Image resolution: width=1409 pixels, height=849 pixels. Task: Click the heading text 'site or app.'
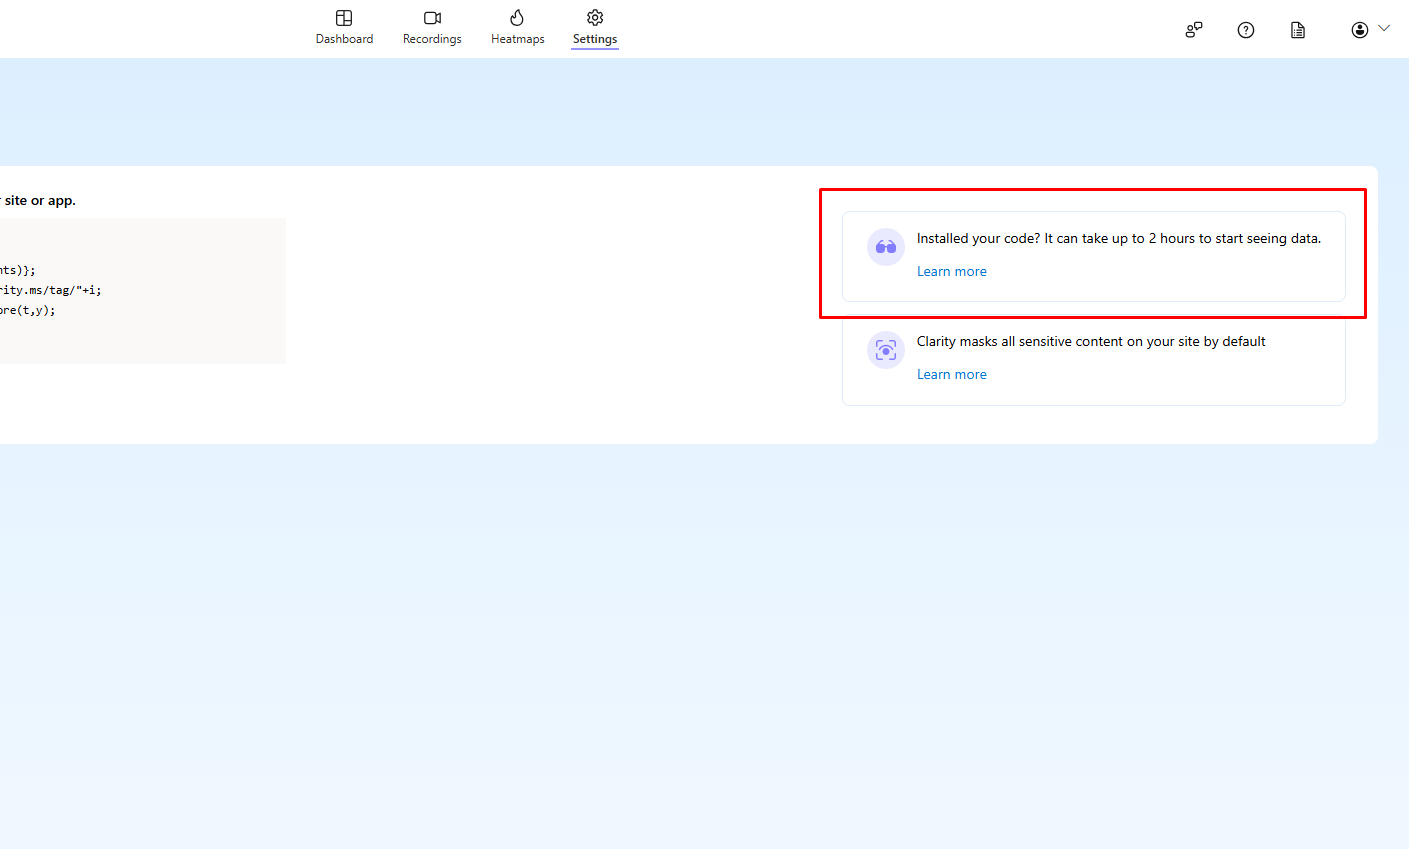40,200
